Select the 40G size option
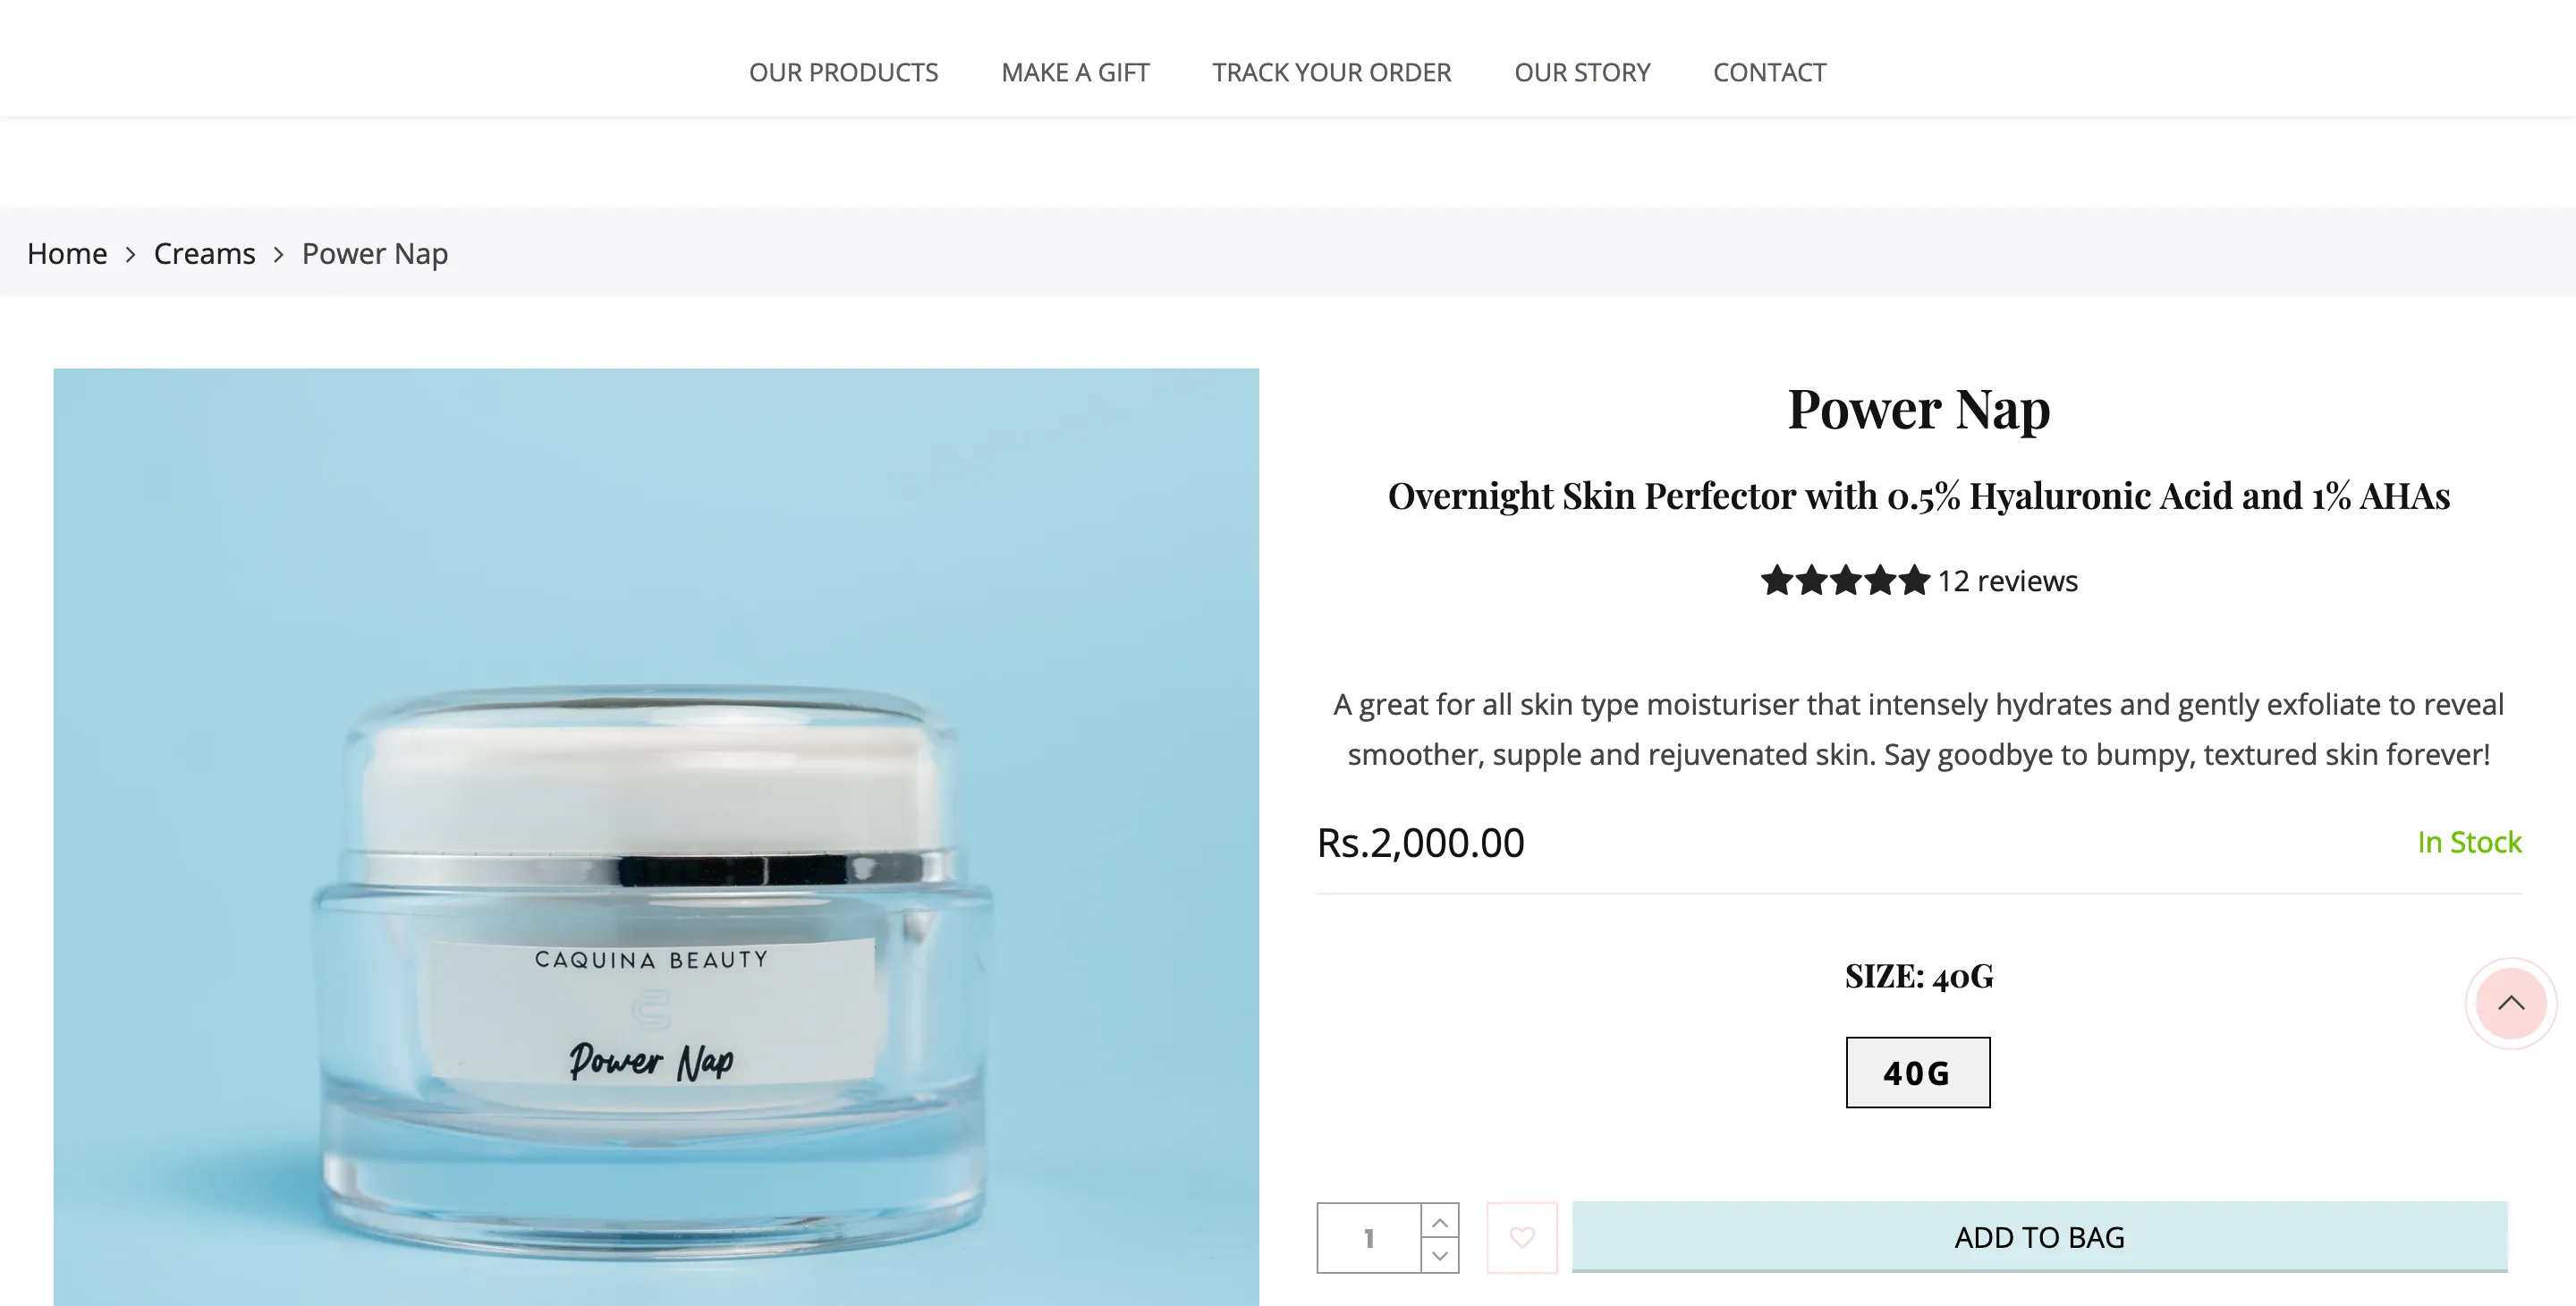The image size is (2576, 1306). coord(1917,1072)
